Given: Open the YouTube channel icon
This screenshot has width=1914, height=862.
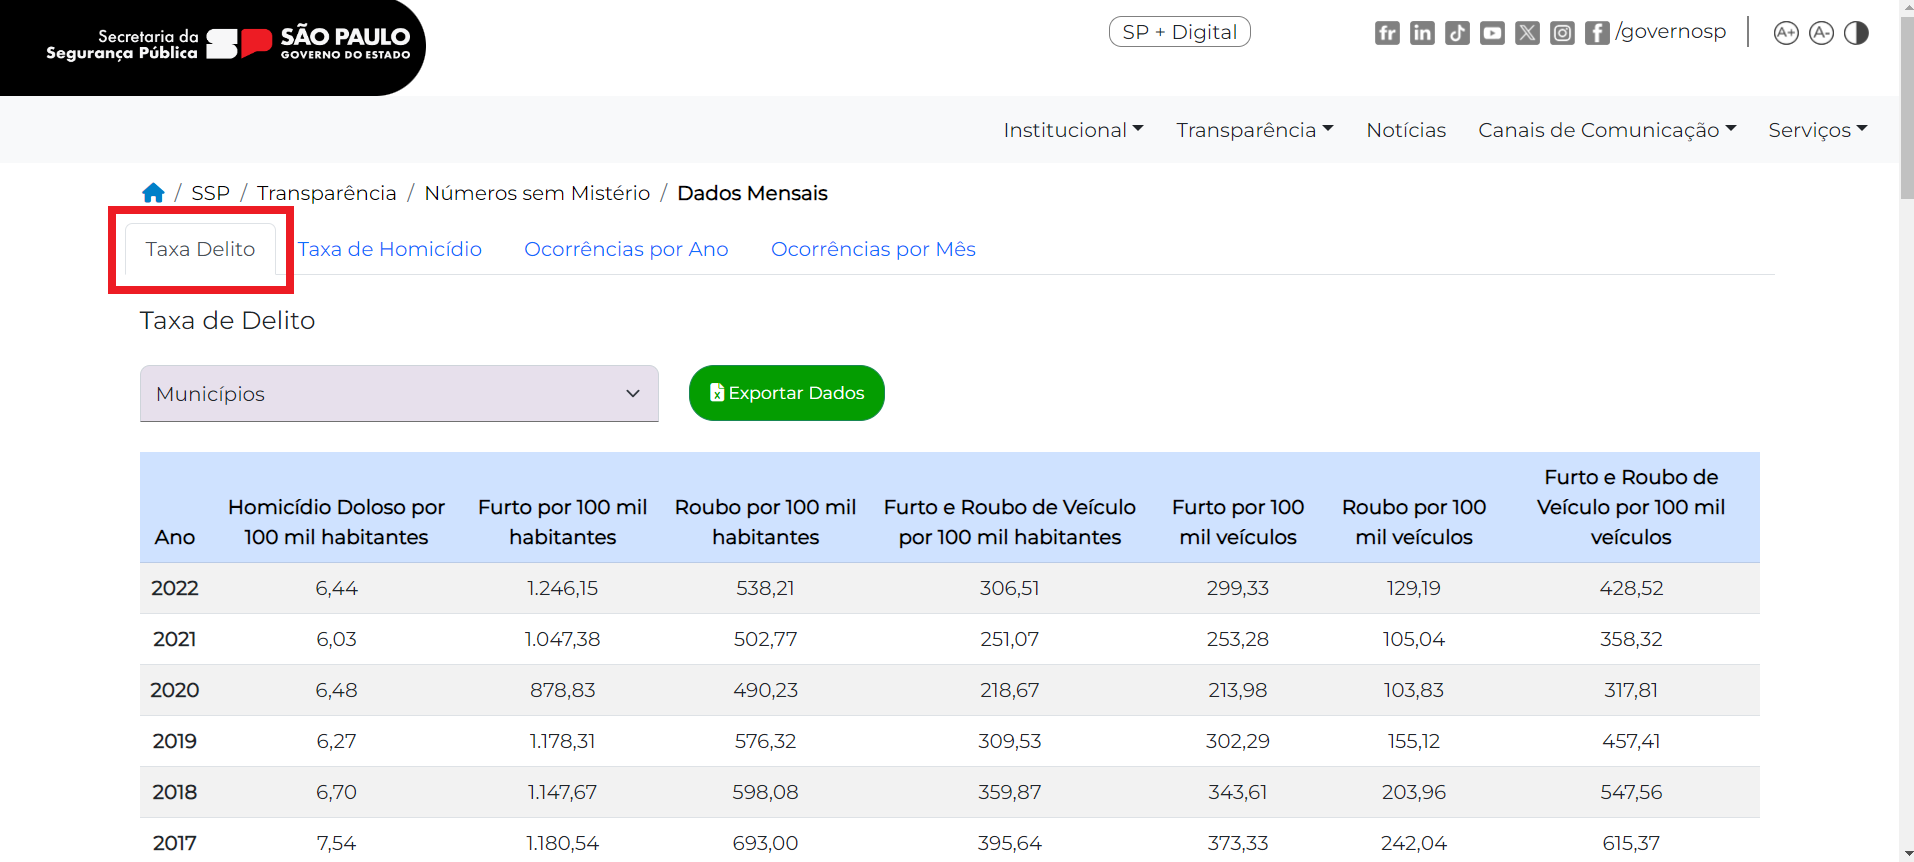Looking at the screenshot, I should tap(1492, 33).
